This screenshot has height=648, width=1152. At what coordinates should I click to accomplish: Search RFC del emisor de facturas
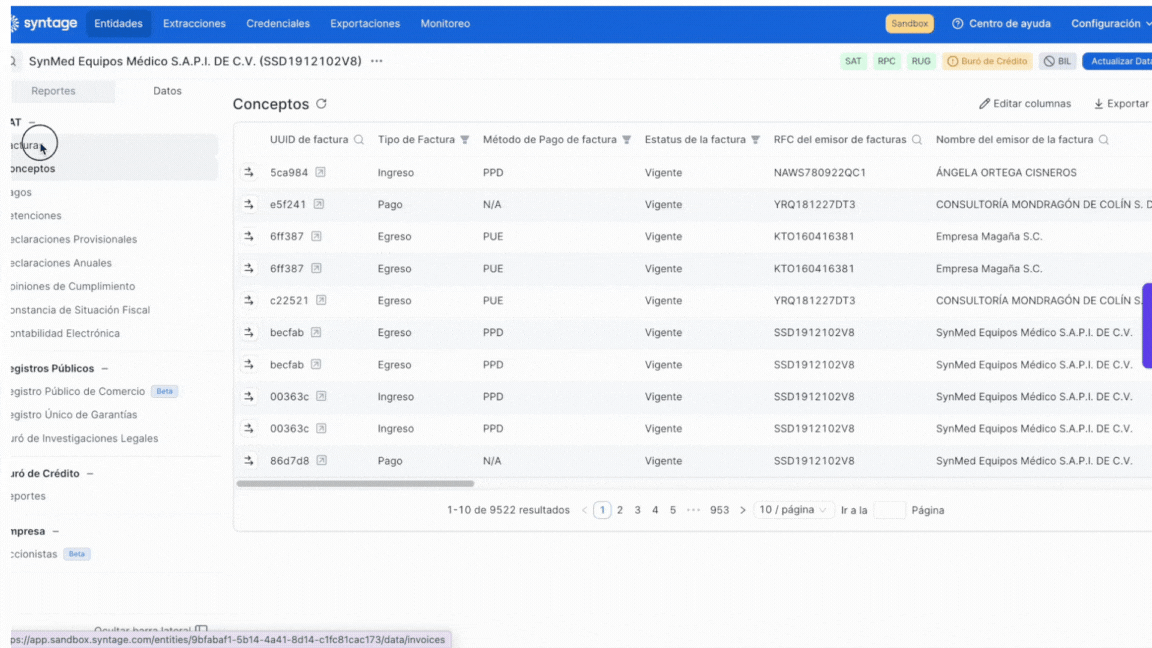tap(917, 140)
